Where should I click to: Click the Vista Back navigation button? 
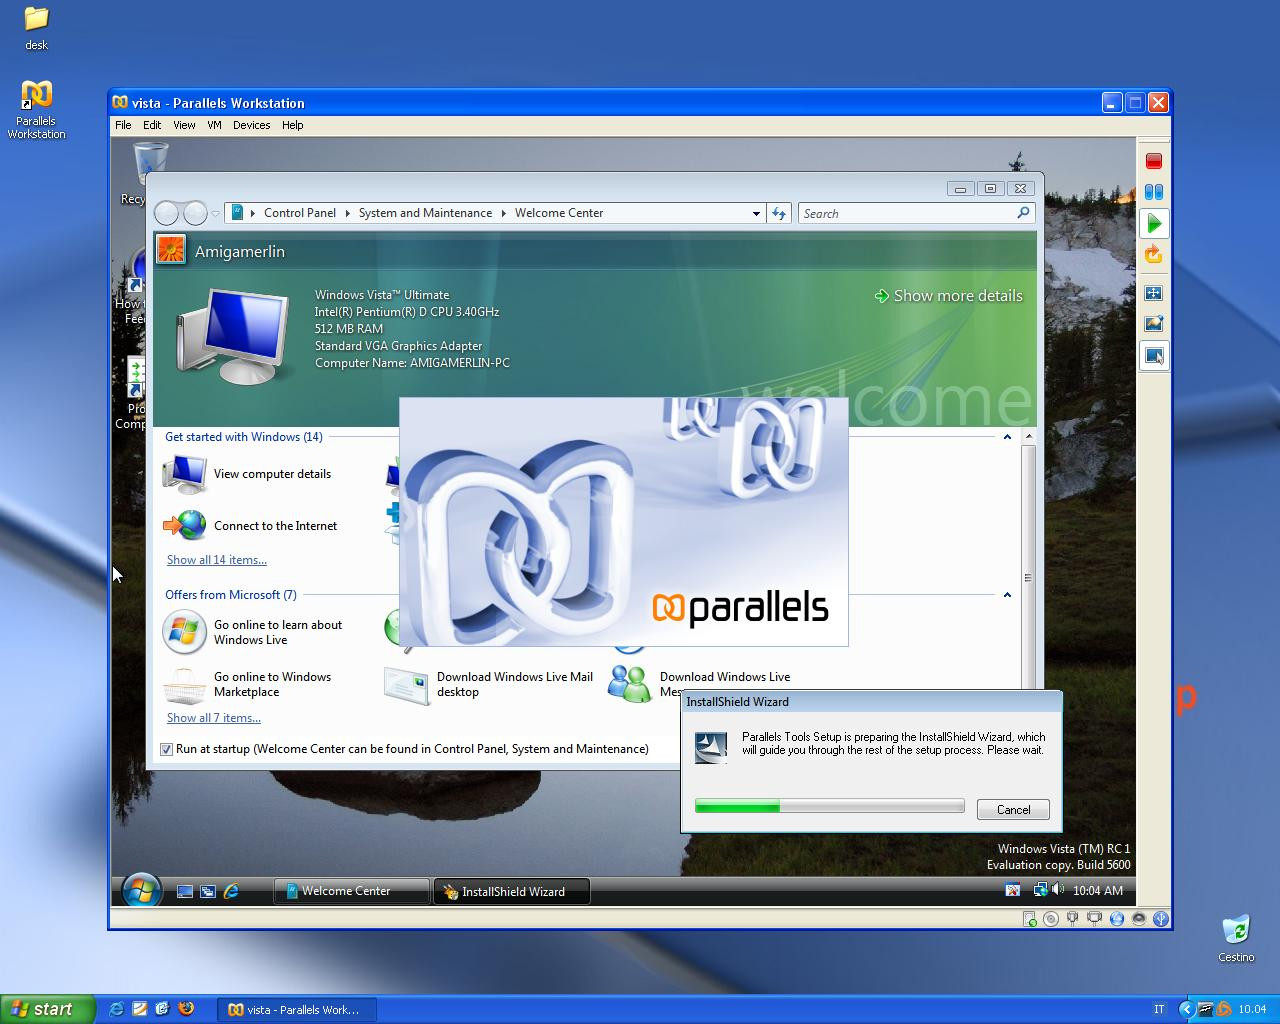tap(168, 213)
